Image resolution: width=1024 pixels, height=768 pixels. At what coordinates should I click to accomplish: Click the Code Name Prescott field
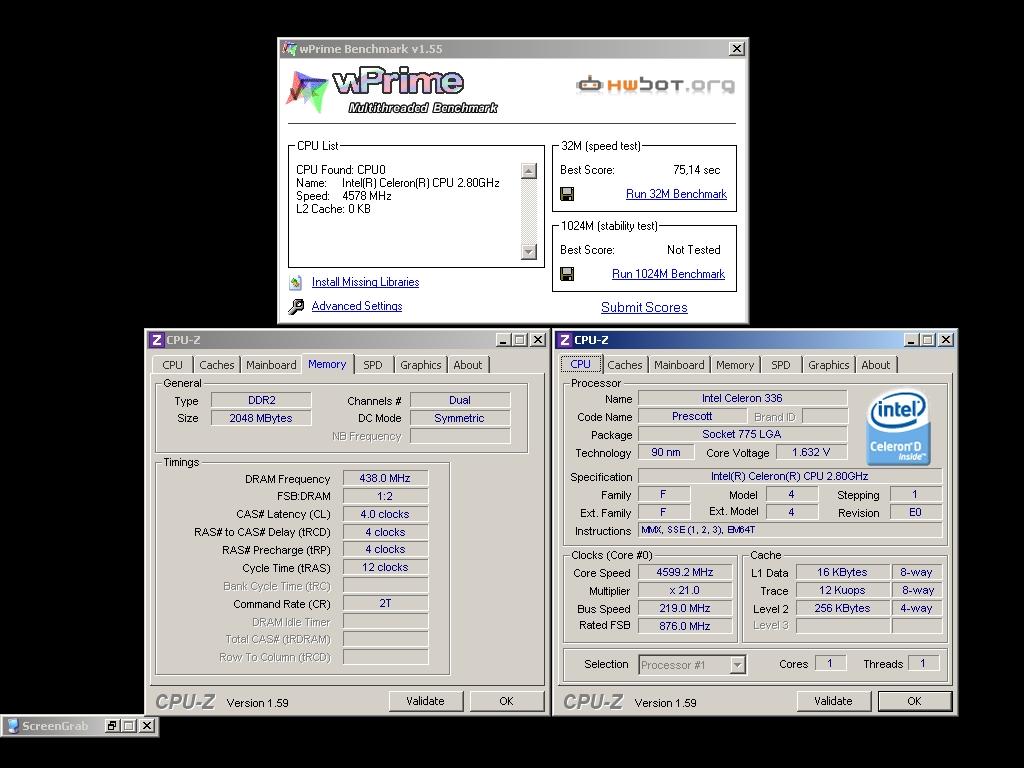click(x=692, y=416)
